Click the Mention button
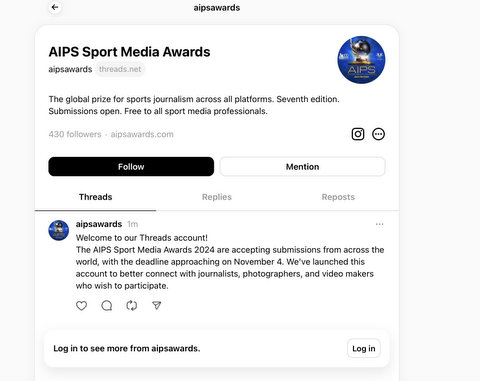 tap(302, 167)
